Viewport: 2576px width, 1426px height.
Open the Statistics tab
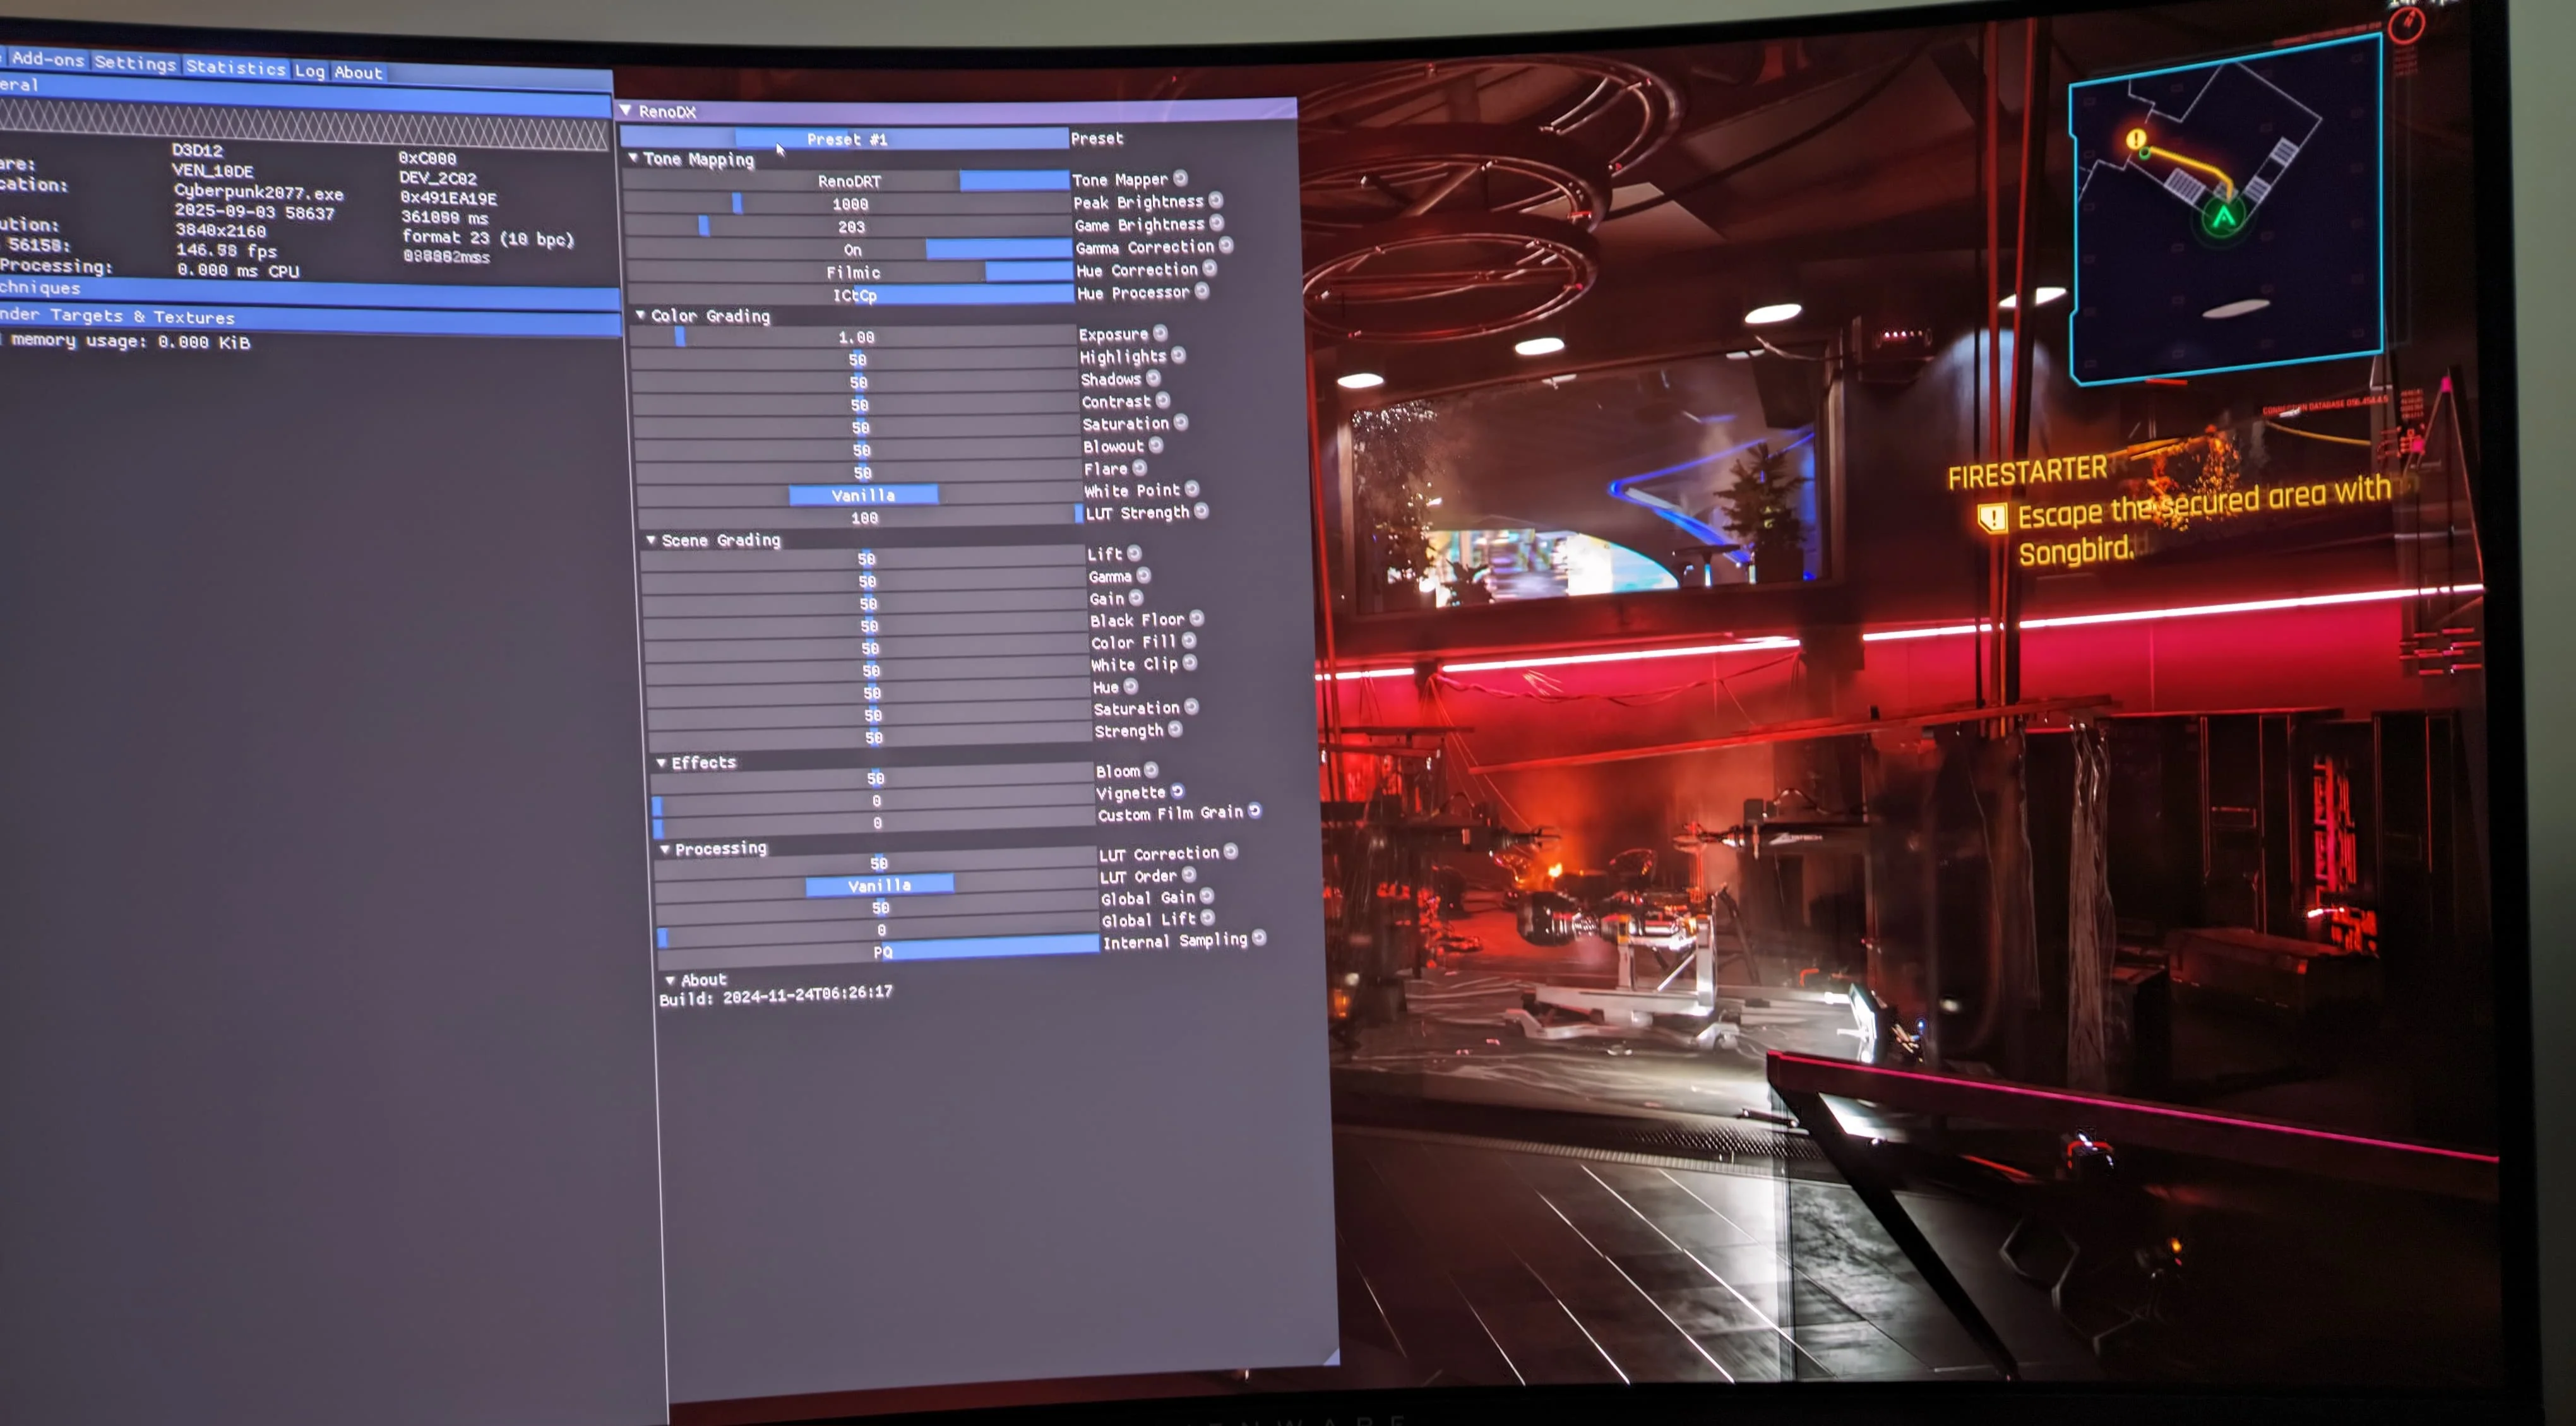236,67
